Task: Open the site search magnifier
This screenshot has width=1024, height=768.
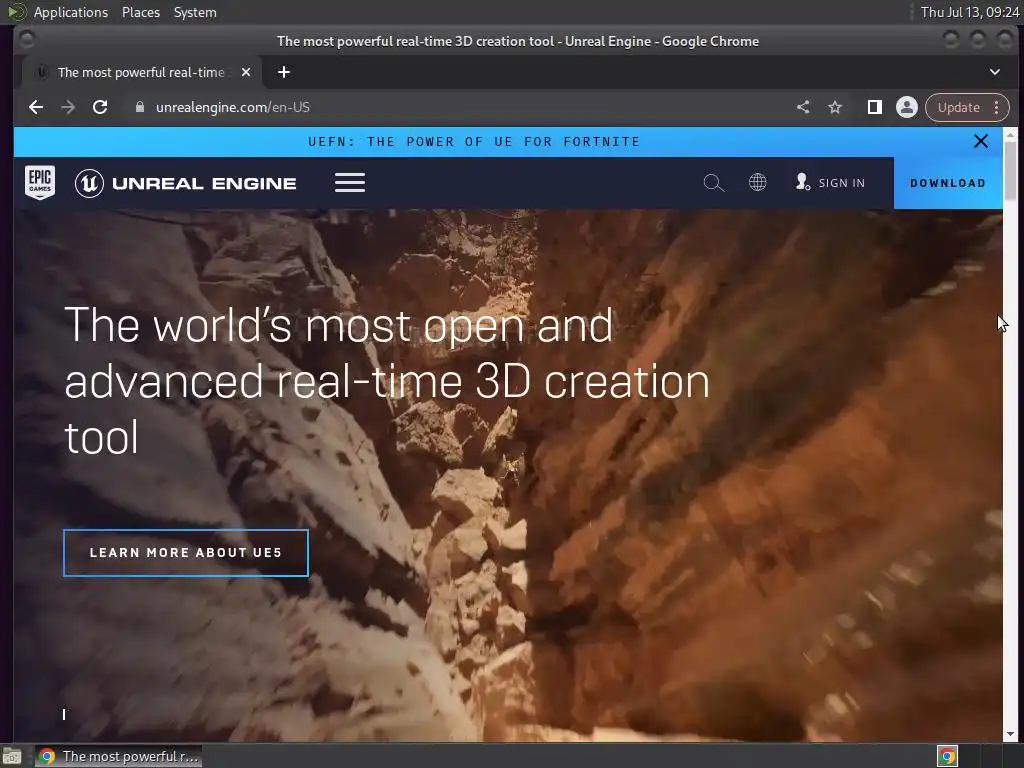Action: (x=713, y=183)
